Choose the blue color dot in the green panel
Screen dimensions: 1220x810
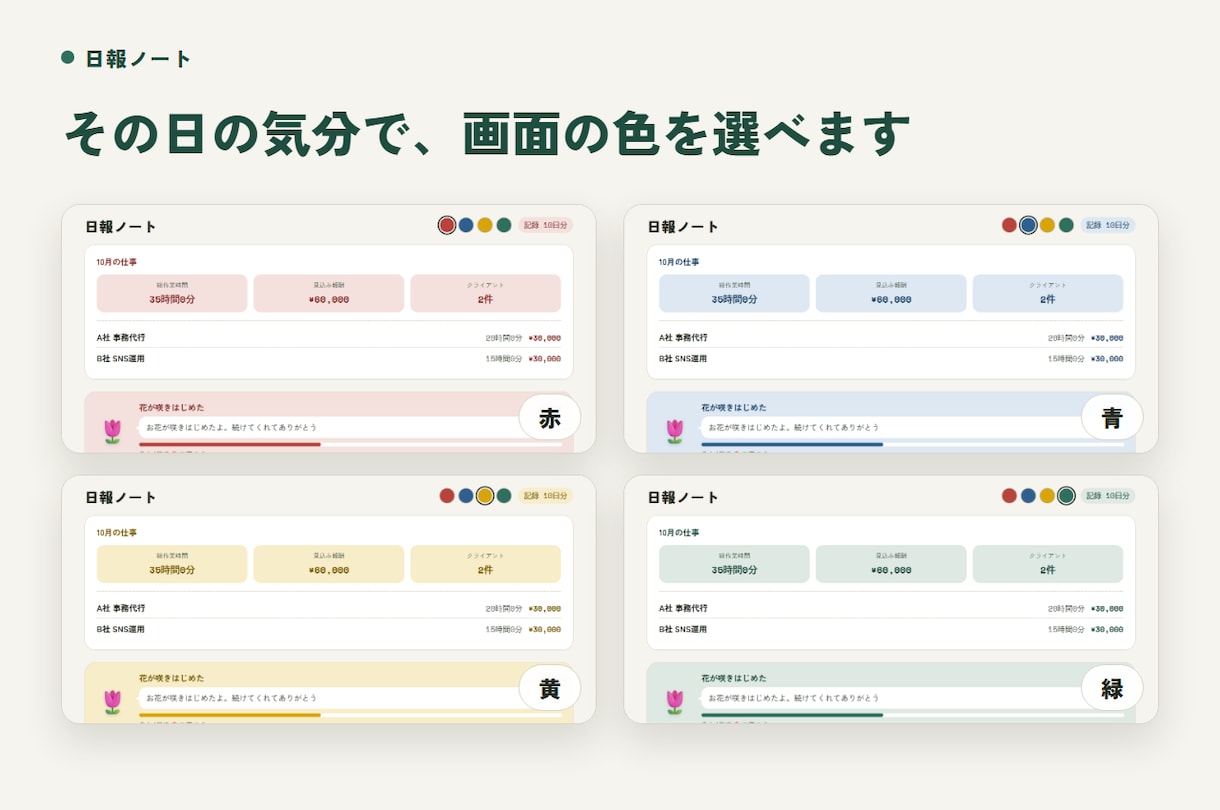pos(1028,495)
